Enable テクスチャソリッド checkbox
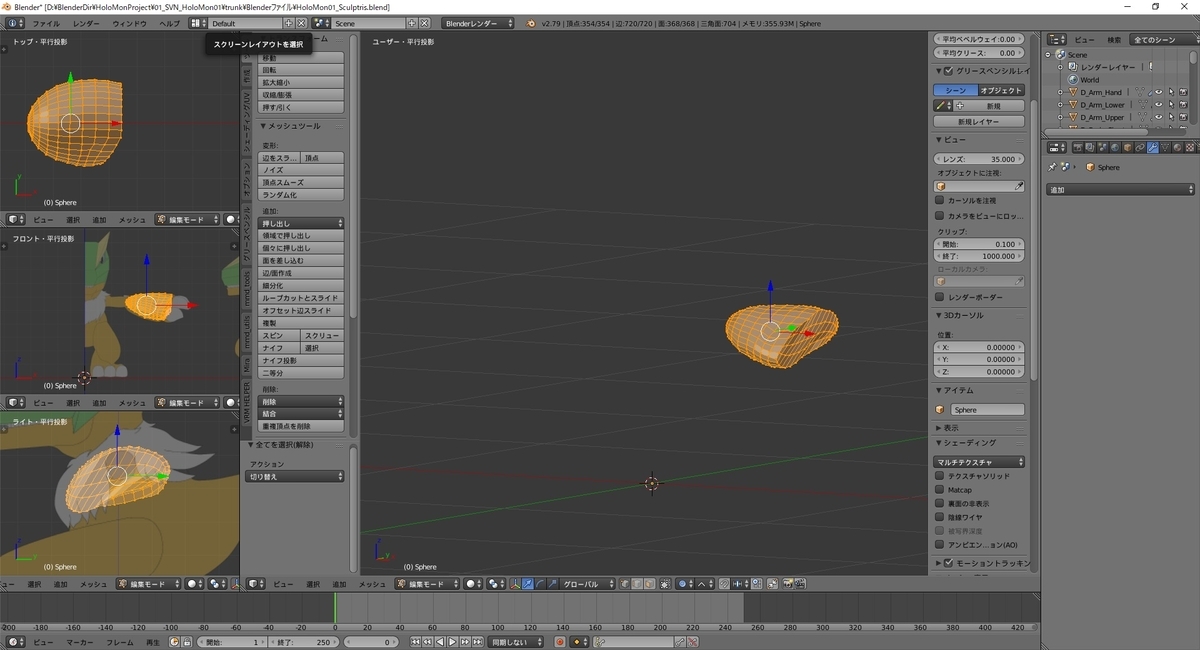This screenshot has width=1200, height=650. click(939, 476)
